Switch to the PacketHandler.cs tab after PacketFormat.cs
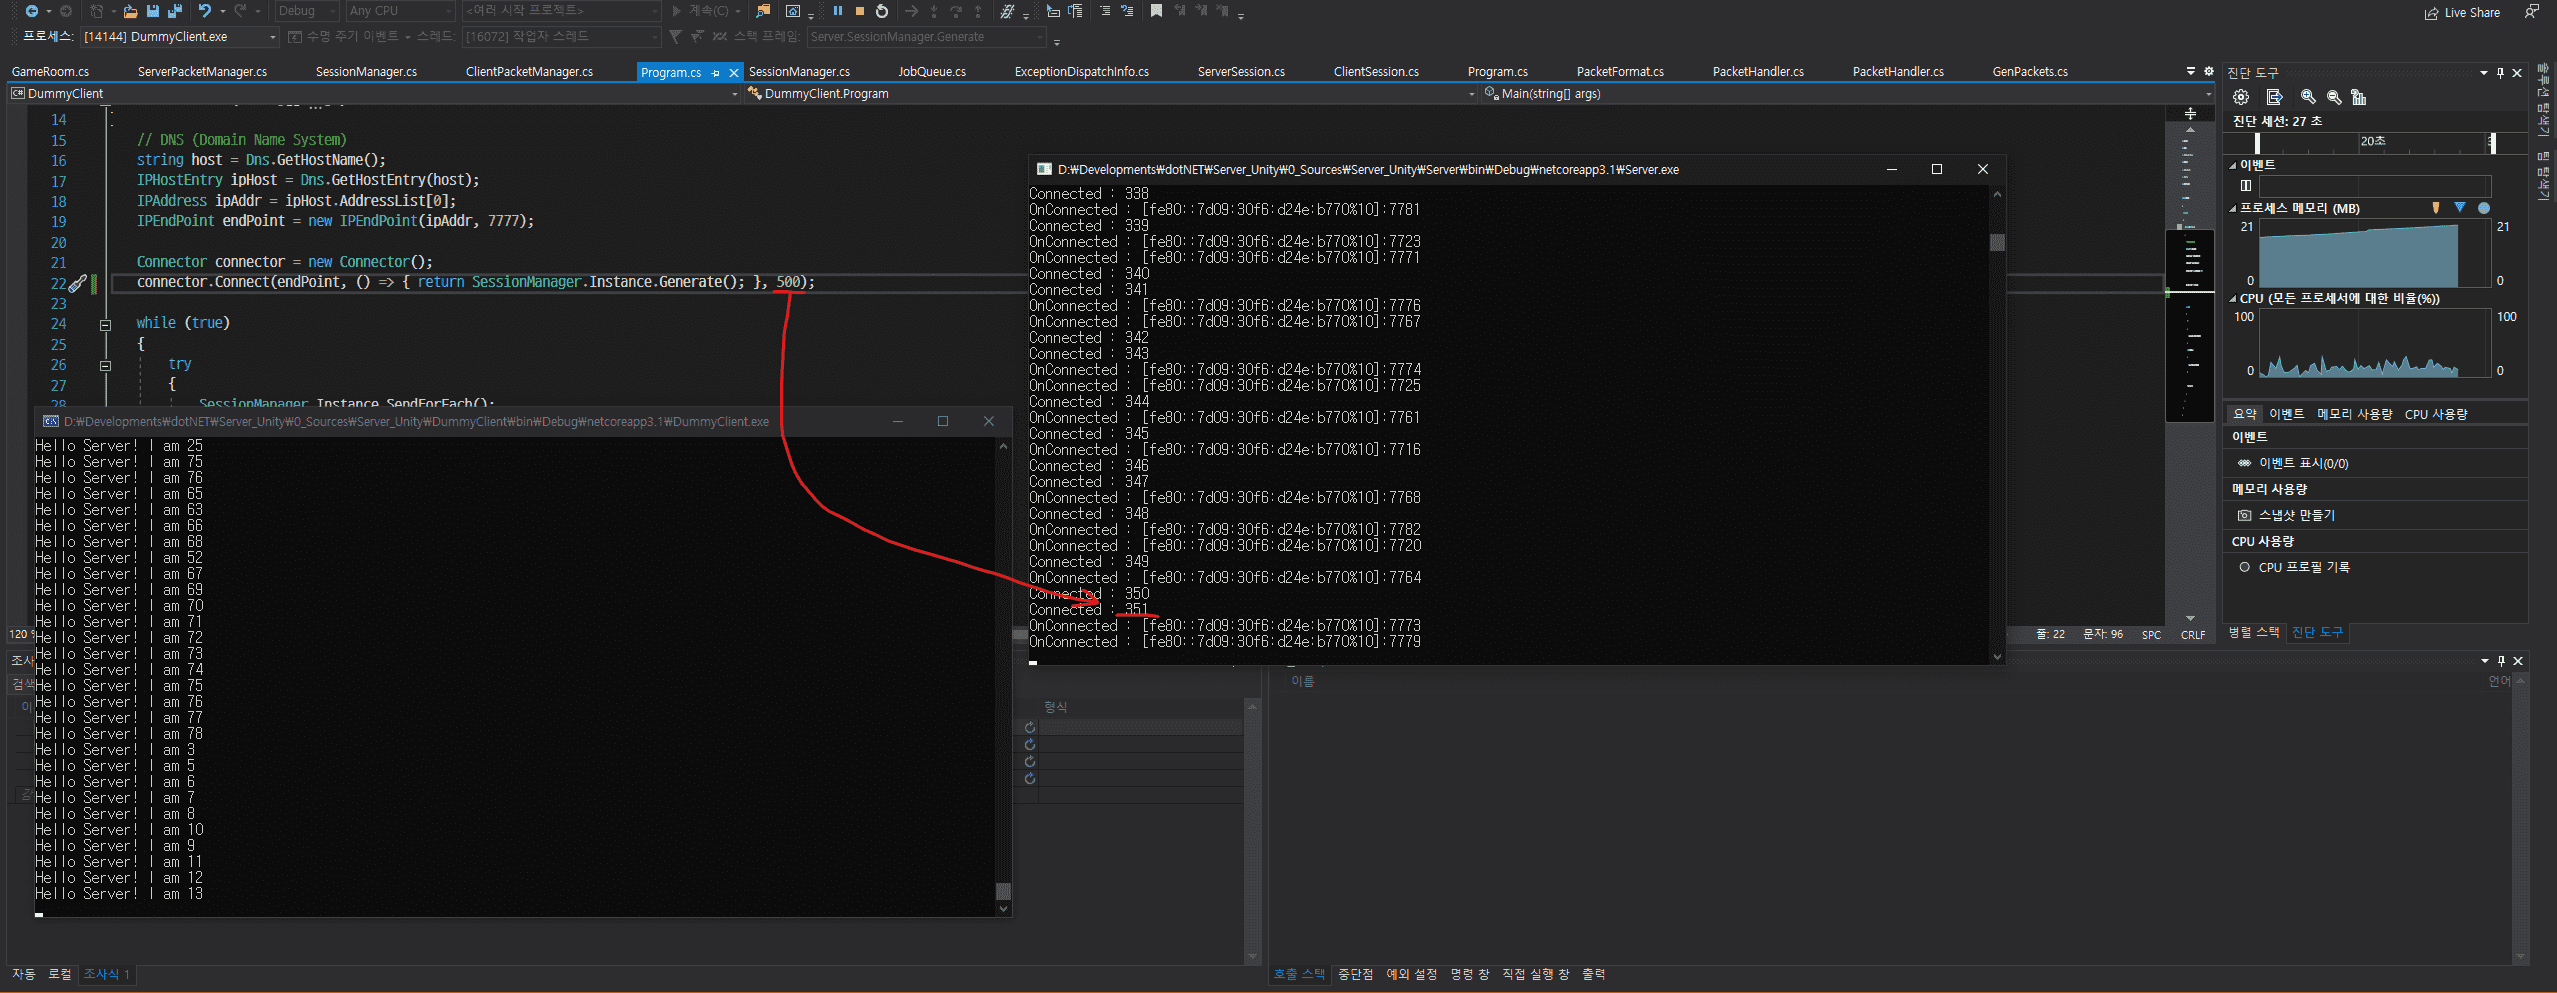Screen dimensions: 2557x993 pyautogui.click(x=1757, y=72)
